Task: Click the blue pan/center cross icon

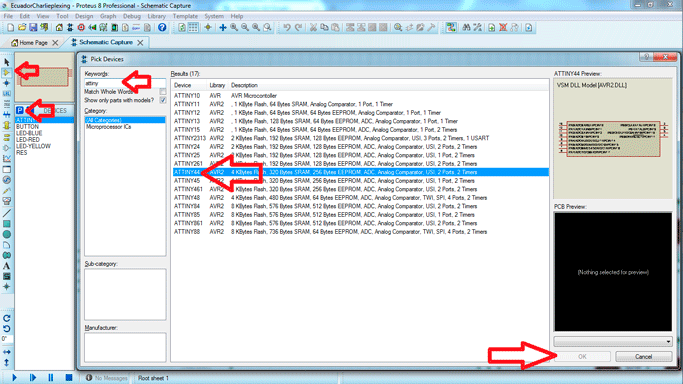Action: tap(223, 27)
